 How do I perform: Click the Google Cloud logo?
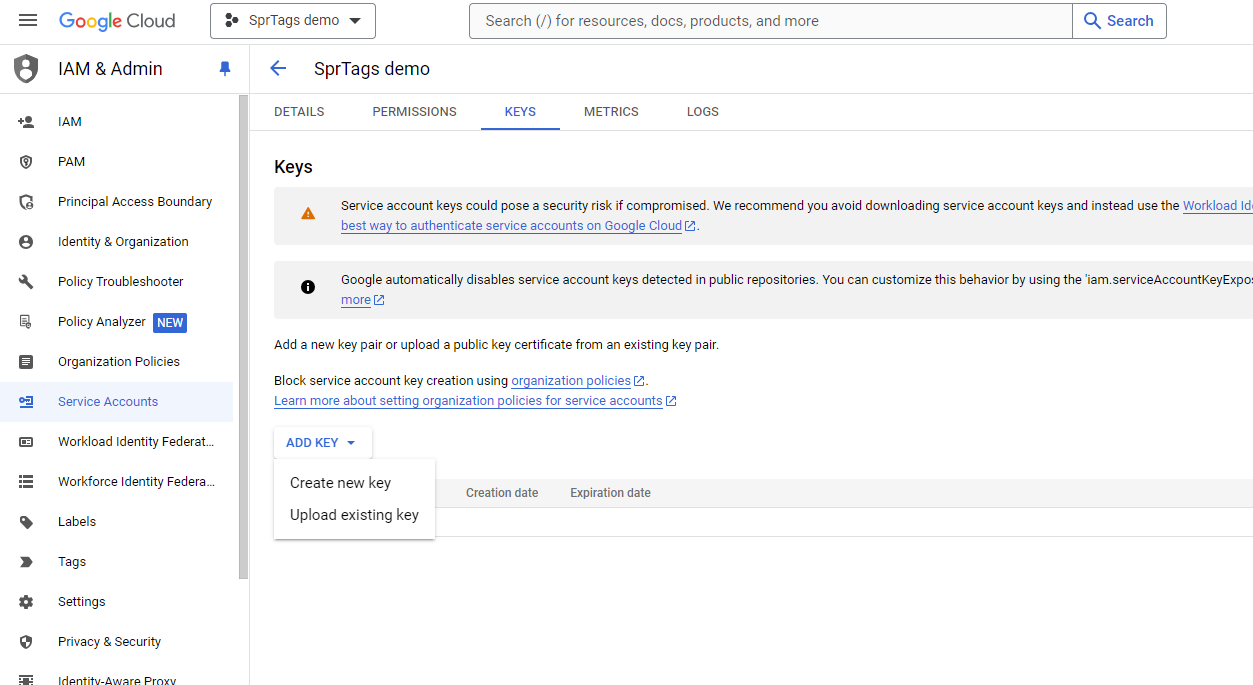[117, 20]
